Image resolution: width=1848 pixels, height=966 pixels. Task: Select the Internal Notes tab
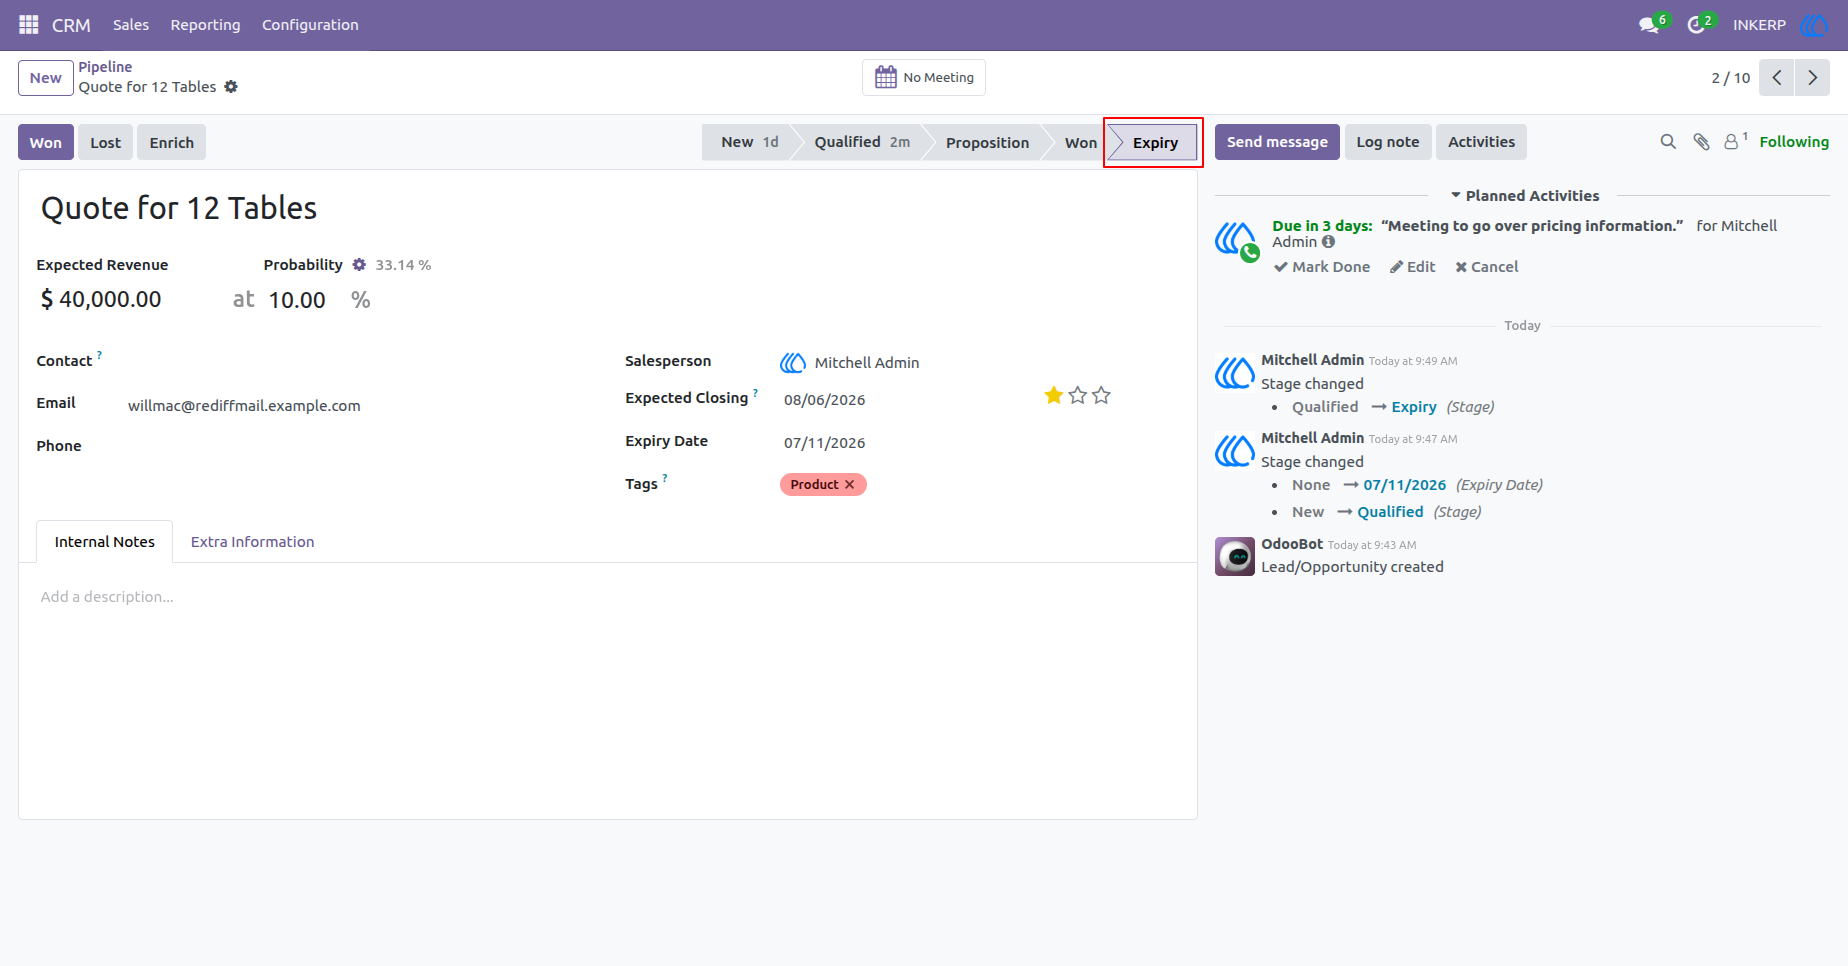click(105, 542)
